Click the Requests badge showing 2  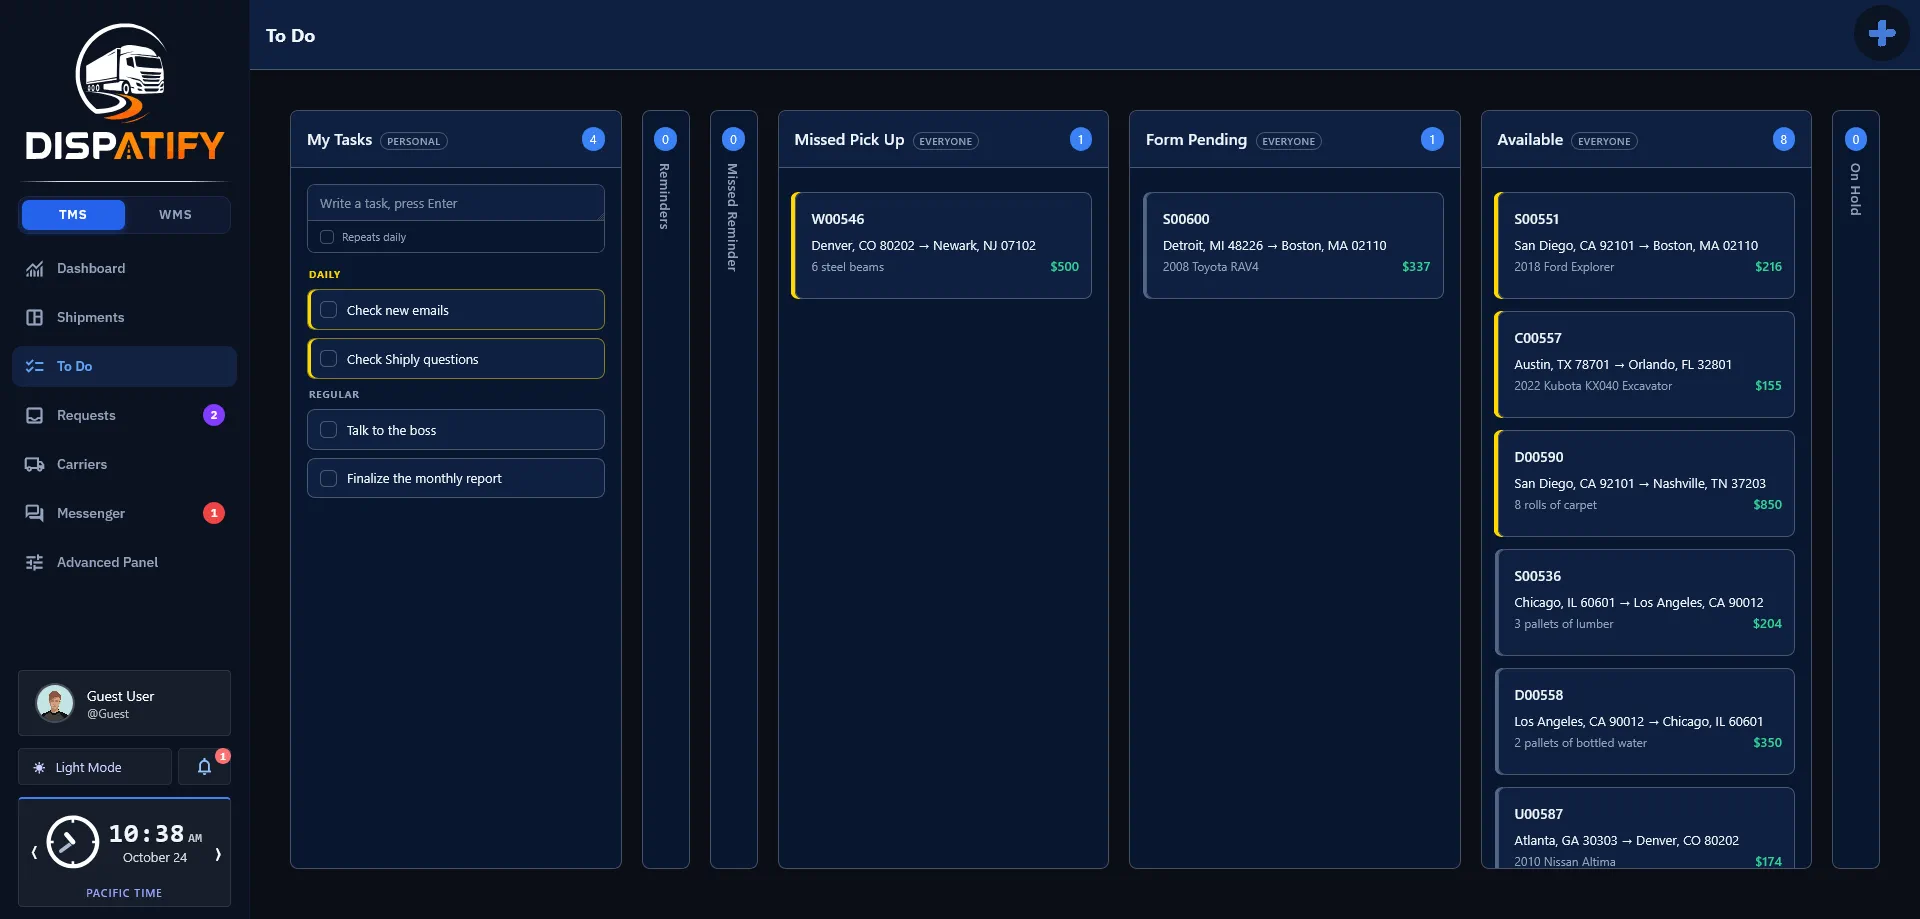click(214, 415)
